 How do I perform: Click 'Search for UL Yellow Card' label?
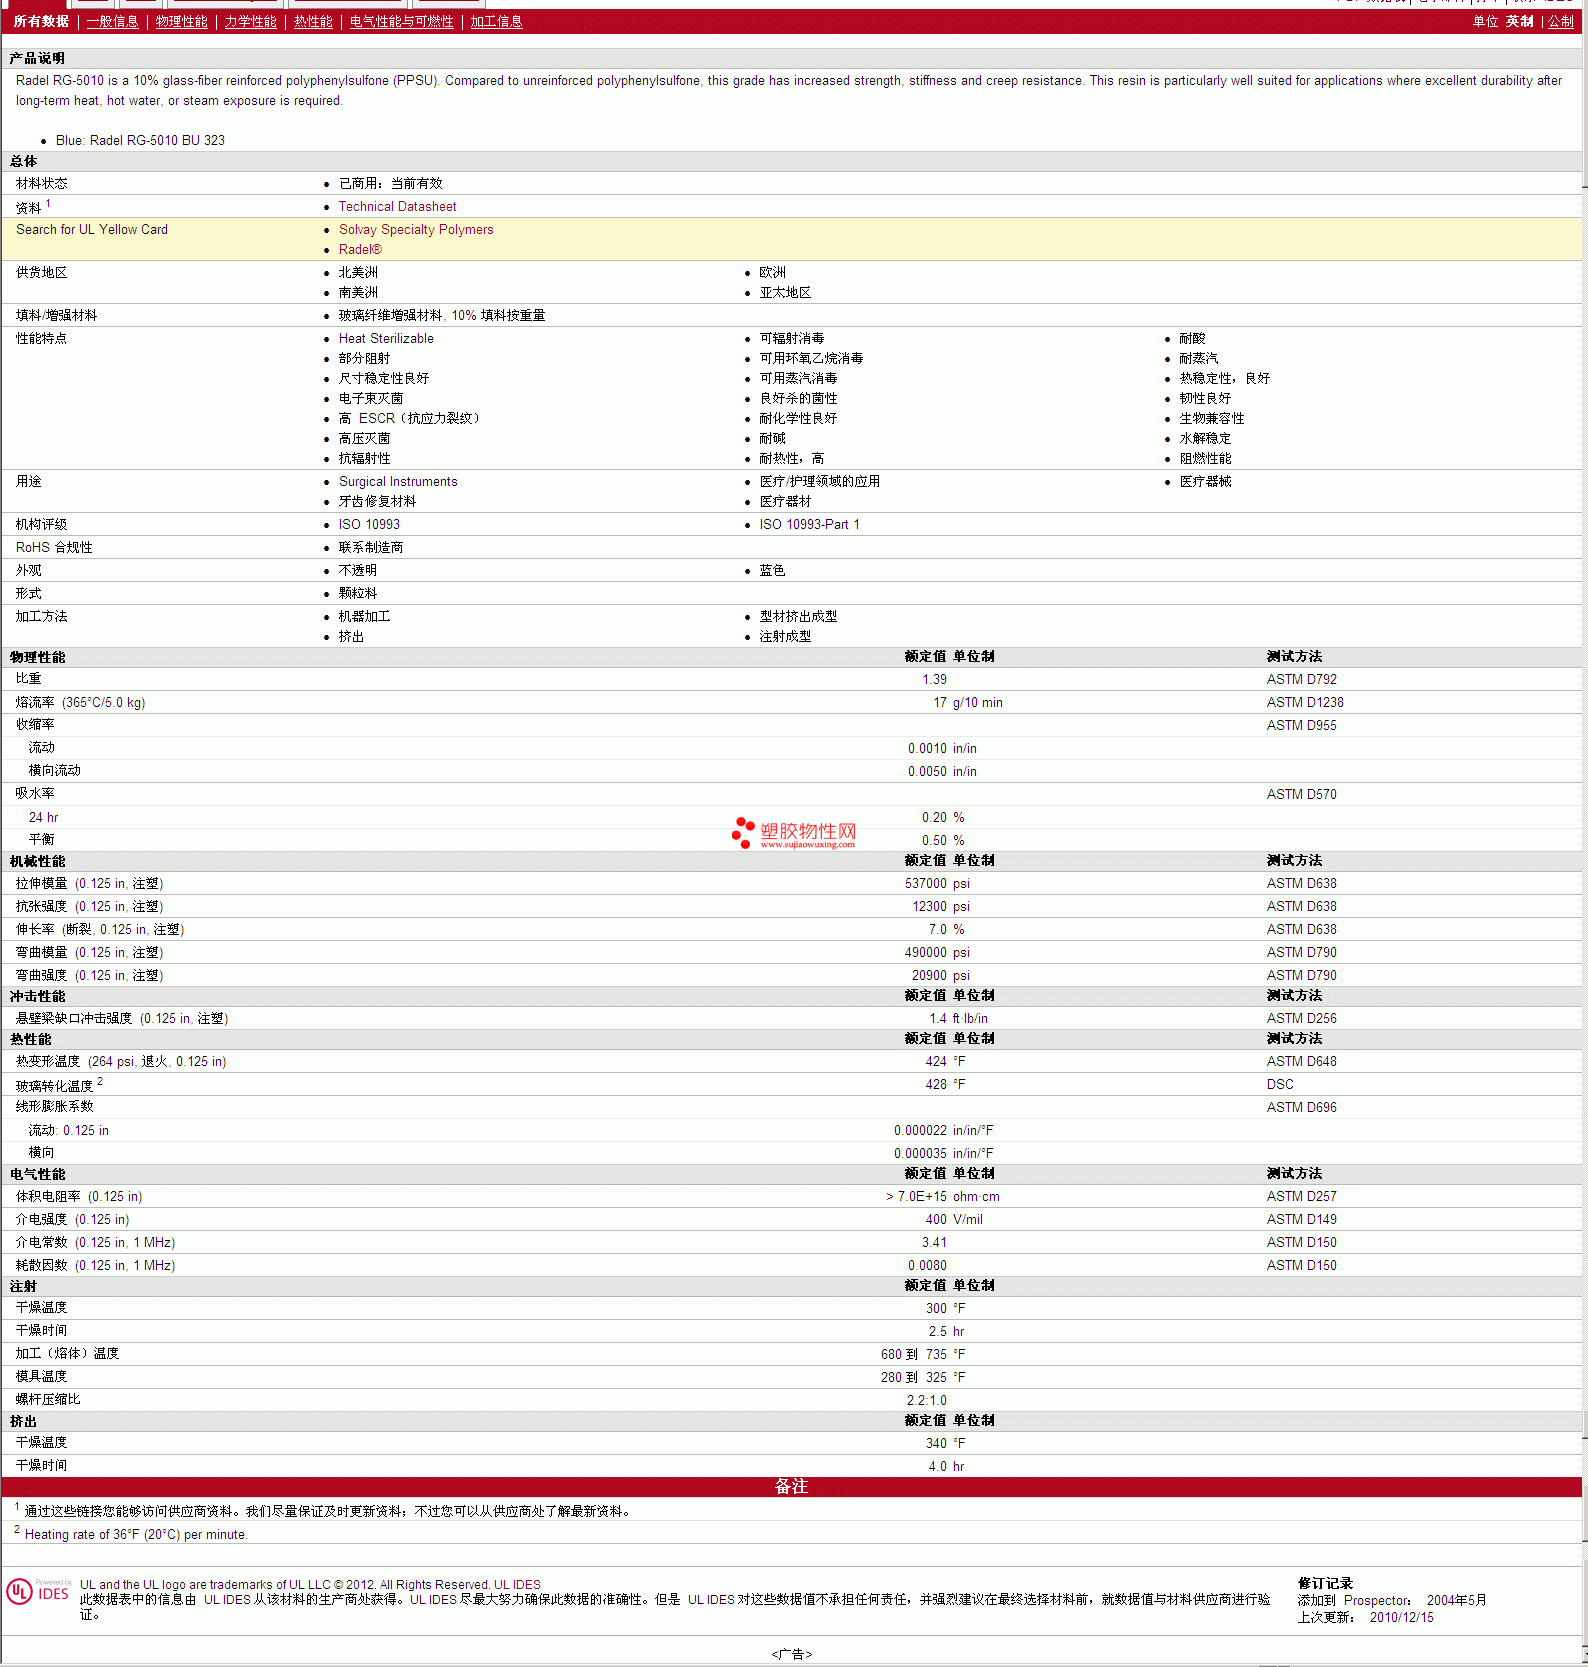[92, 229]
